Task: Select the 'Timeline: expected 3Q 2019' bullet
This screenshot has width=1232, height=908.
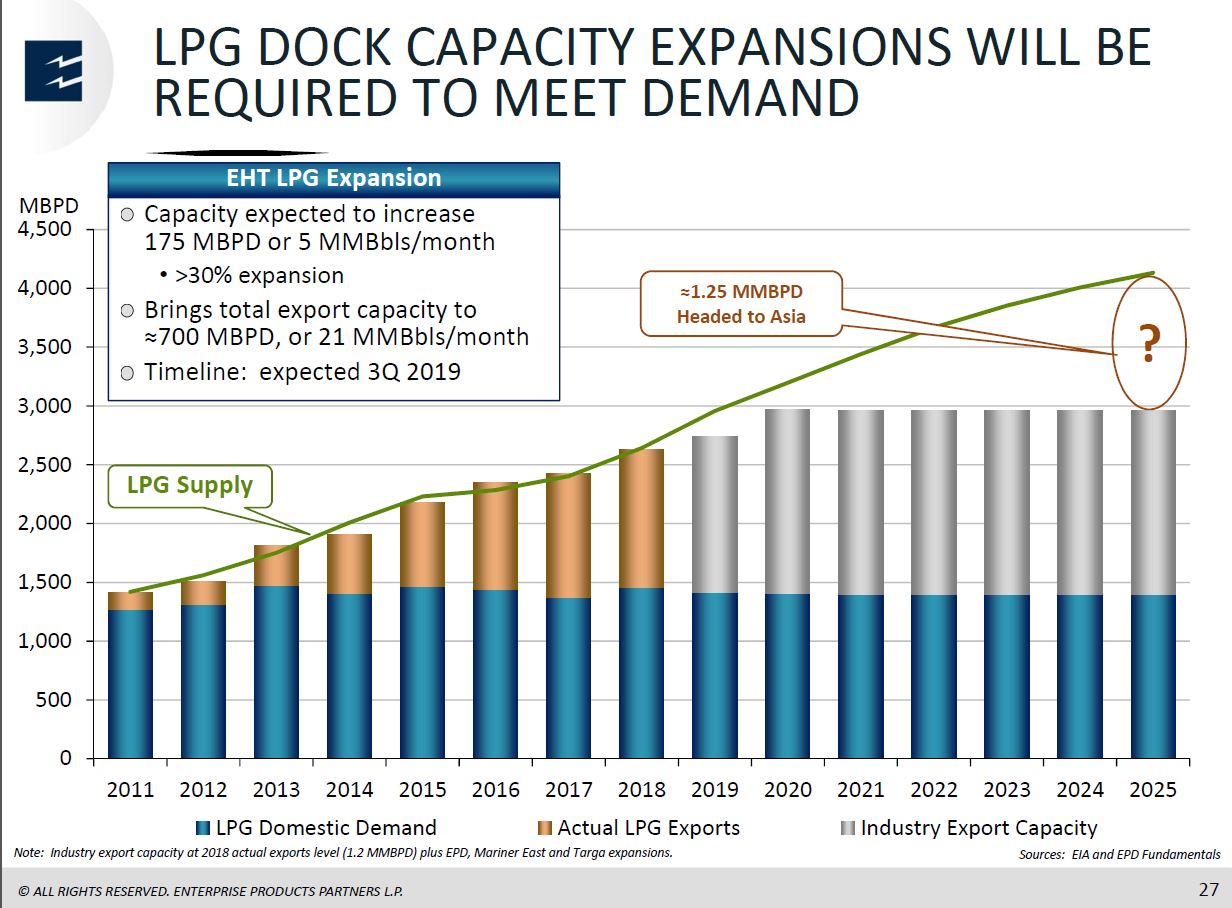Action: [302, 372]
